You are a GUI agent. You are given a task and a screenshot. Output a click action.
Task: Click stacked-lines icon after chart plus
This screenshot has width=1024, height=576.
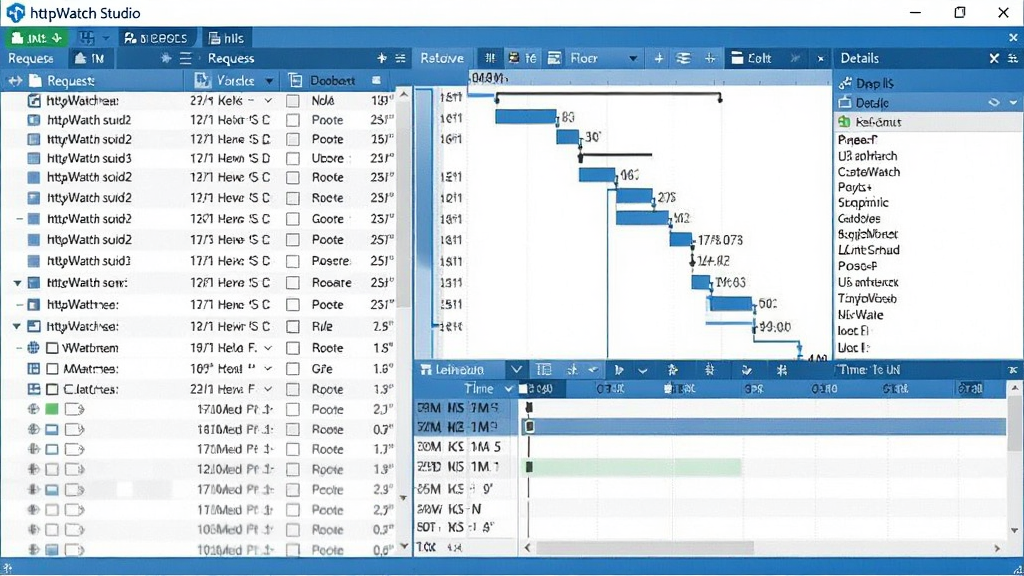pos(683,58)
